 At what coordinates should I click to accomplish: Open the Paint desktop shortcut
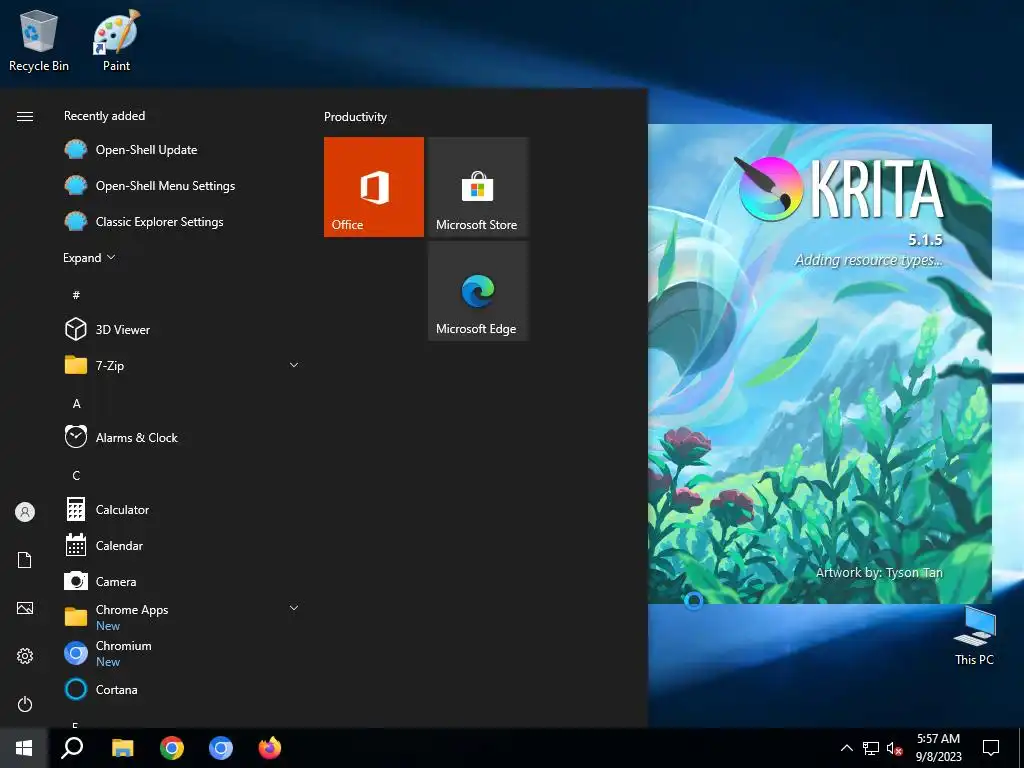116,41
